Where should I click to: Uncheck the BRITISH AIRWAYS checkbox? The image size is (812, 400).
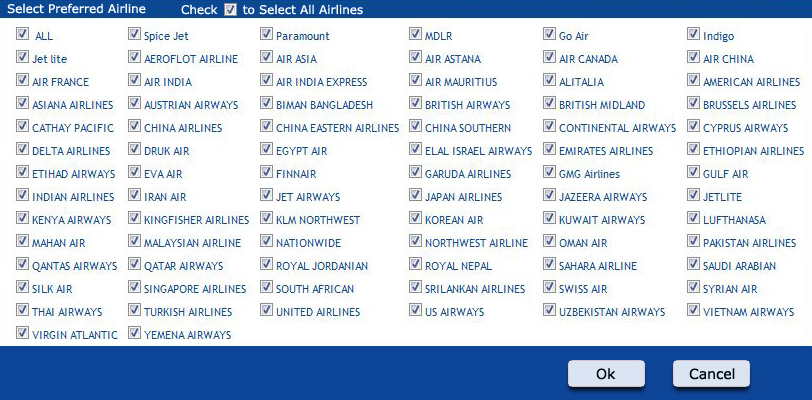pyautogui.click(x=415, y=104)
